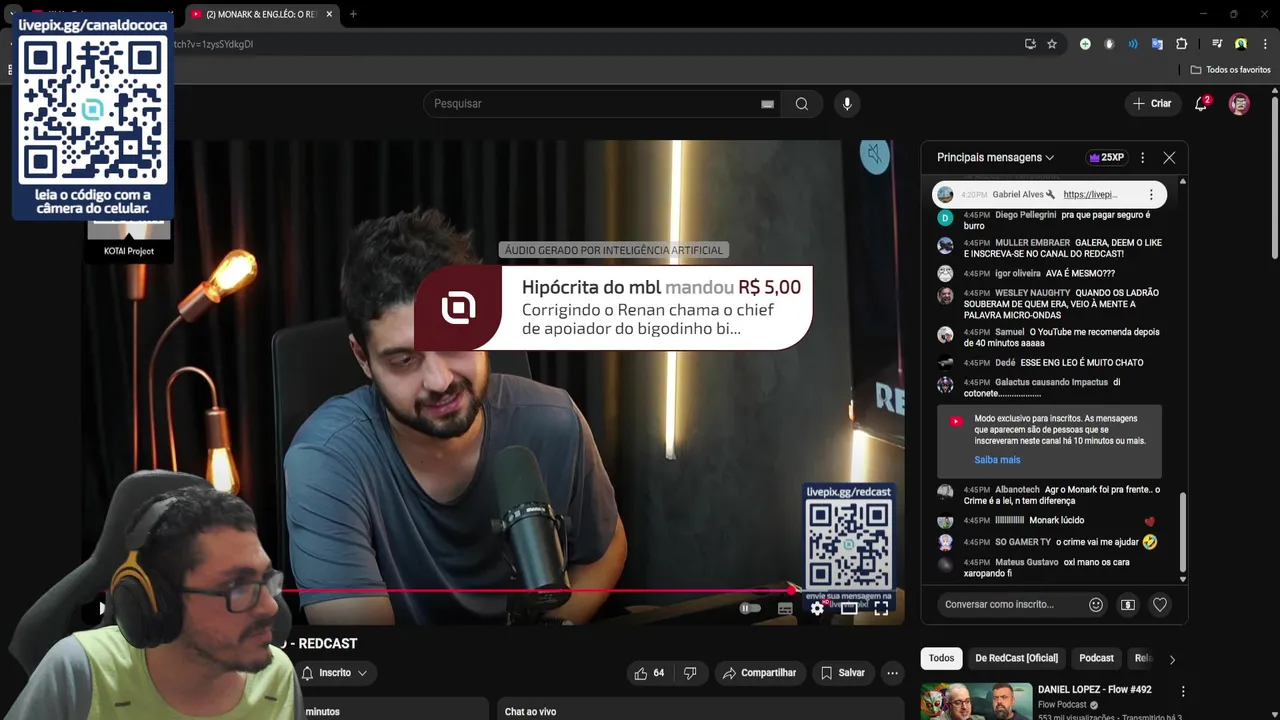
Task: Bookmark this page with star icon
Action: click(x=1052, y=44)
